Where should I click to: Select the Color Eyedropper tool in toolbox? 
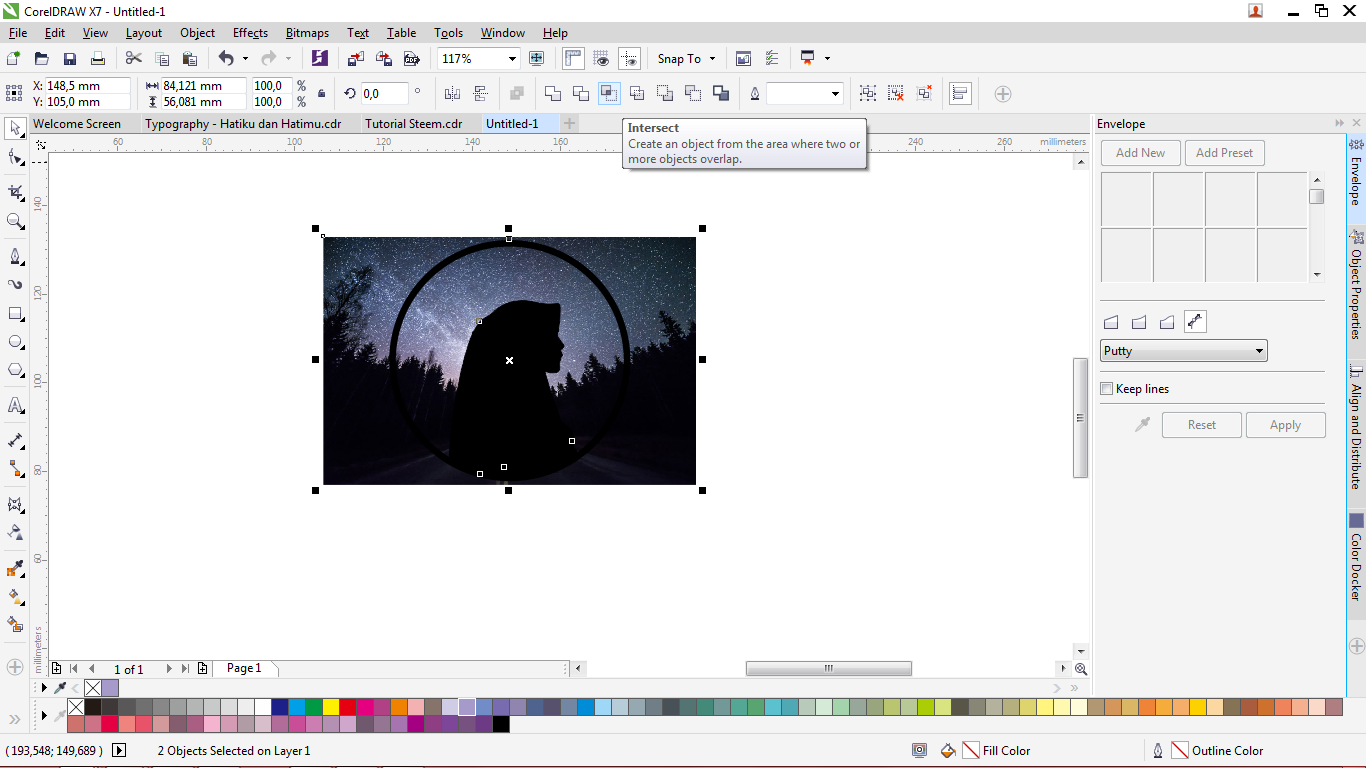tap(15, 568)
